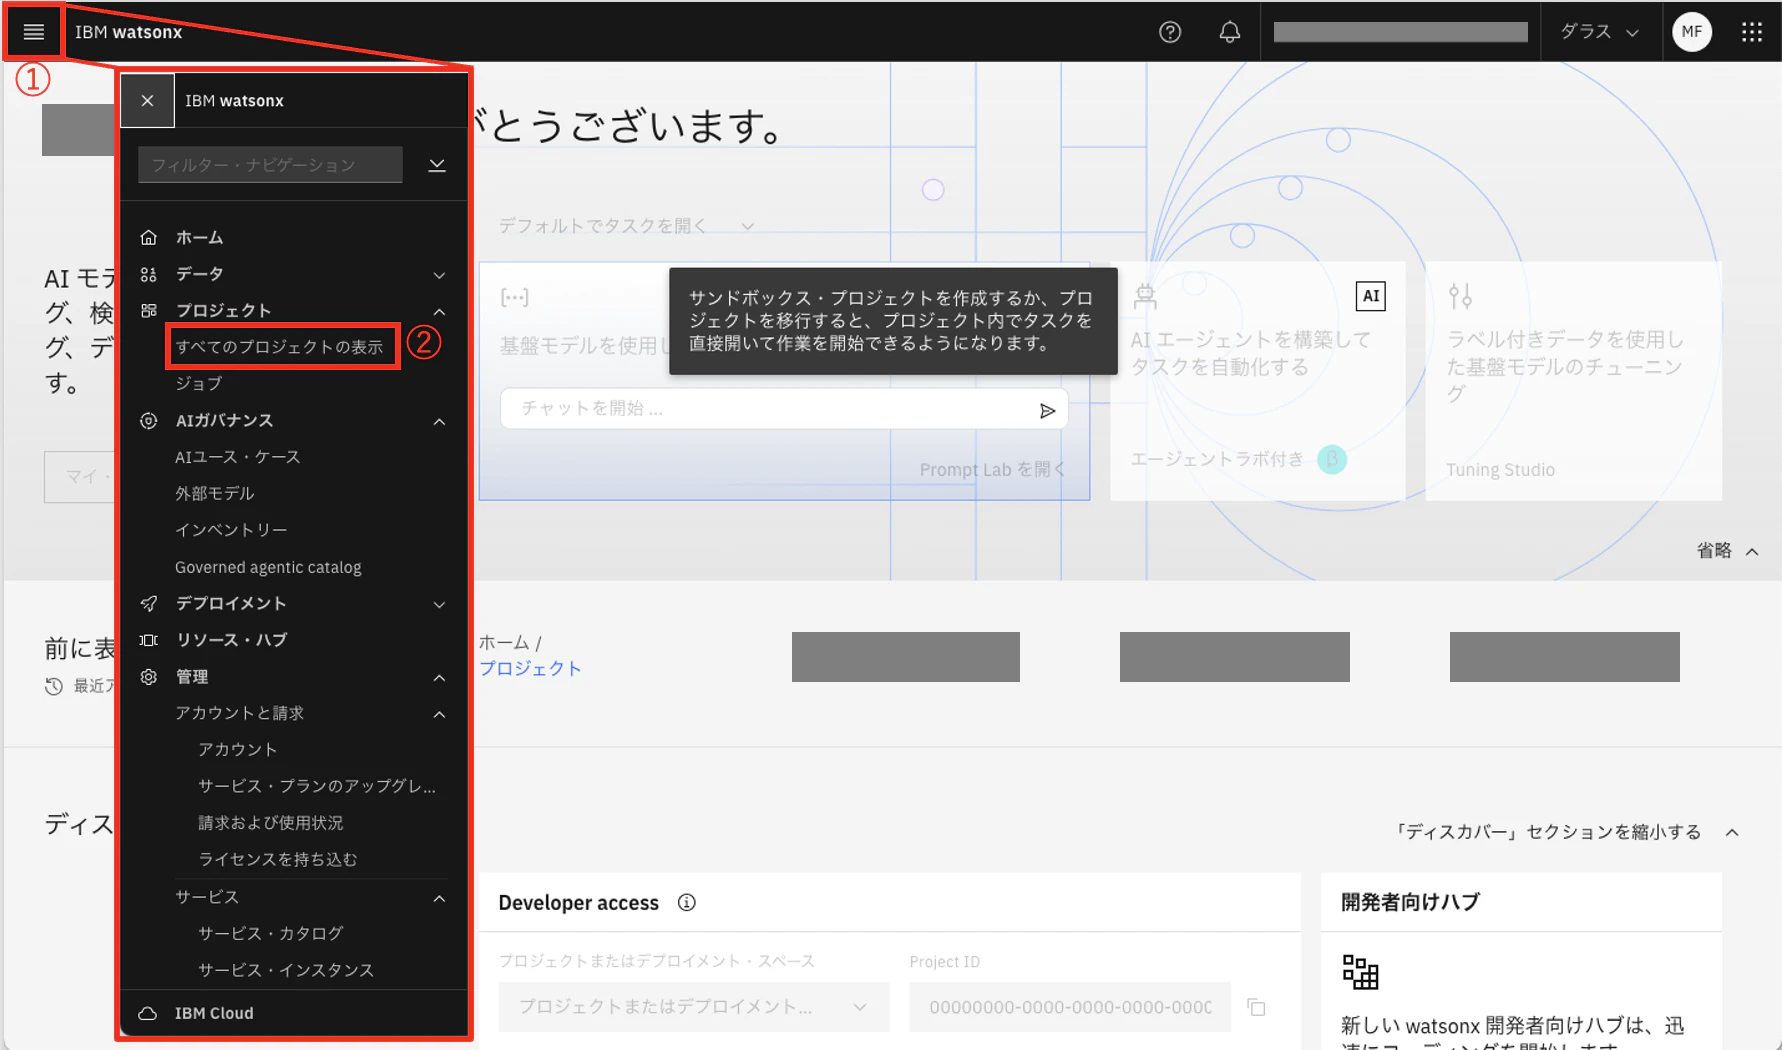Copy the Project ID value
This screenshot has width=1782, height=1050.
coord(1257,1007)
